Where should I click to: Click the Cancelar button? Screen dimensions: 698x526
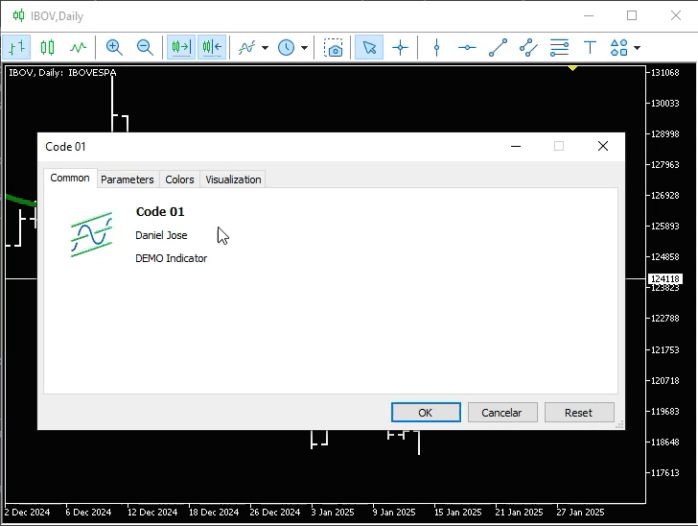point(502,413)
